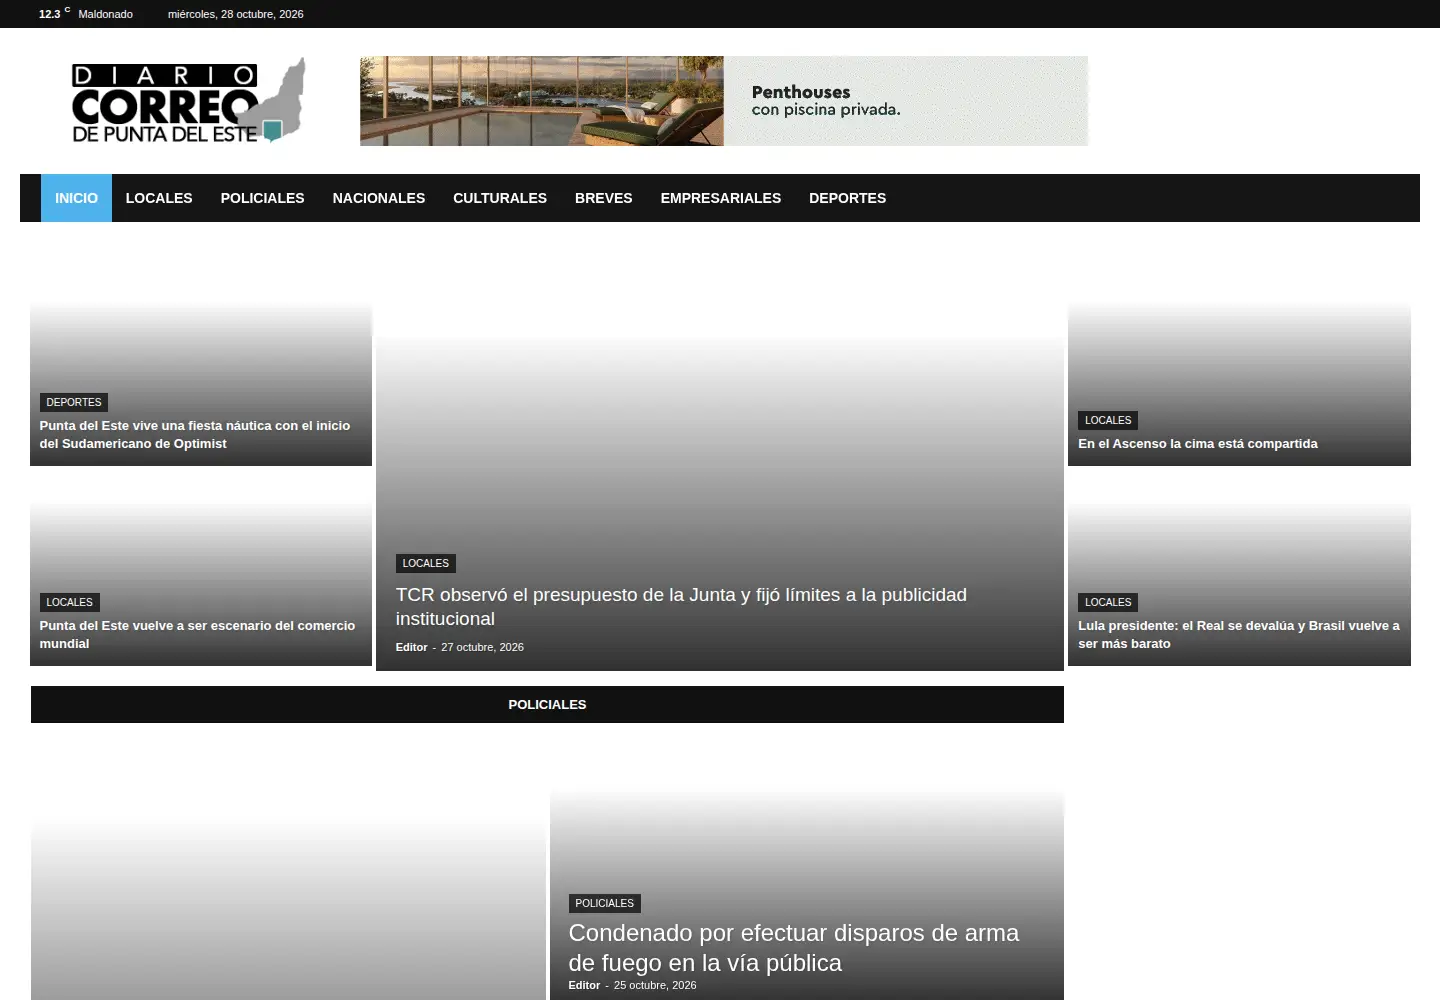
Task: Click Editor author under Condenado article
Action: click(x=584, y=985)
